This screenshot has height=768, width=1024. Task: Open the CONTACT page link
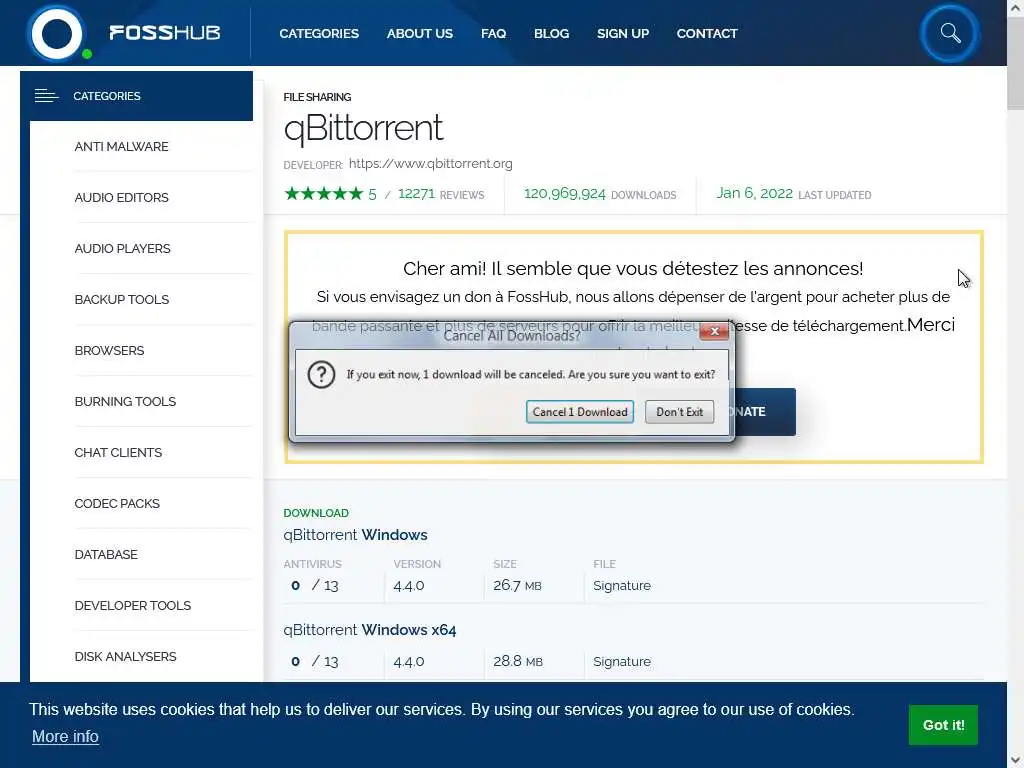point(707,33)
